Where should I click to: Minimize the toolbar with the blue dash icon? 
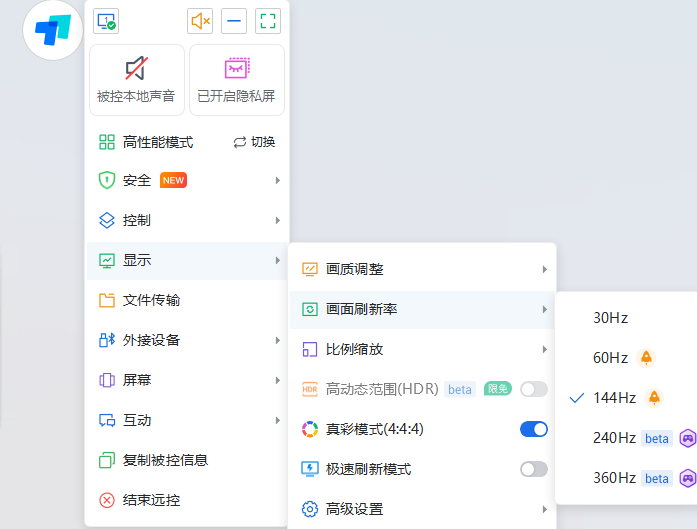tap(234, 21)
